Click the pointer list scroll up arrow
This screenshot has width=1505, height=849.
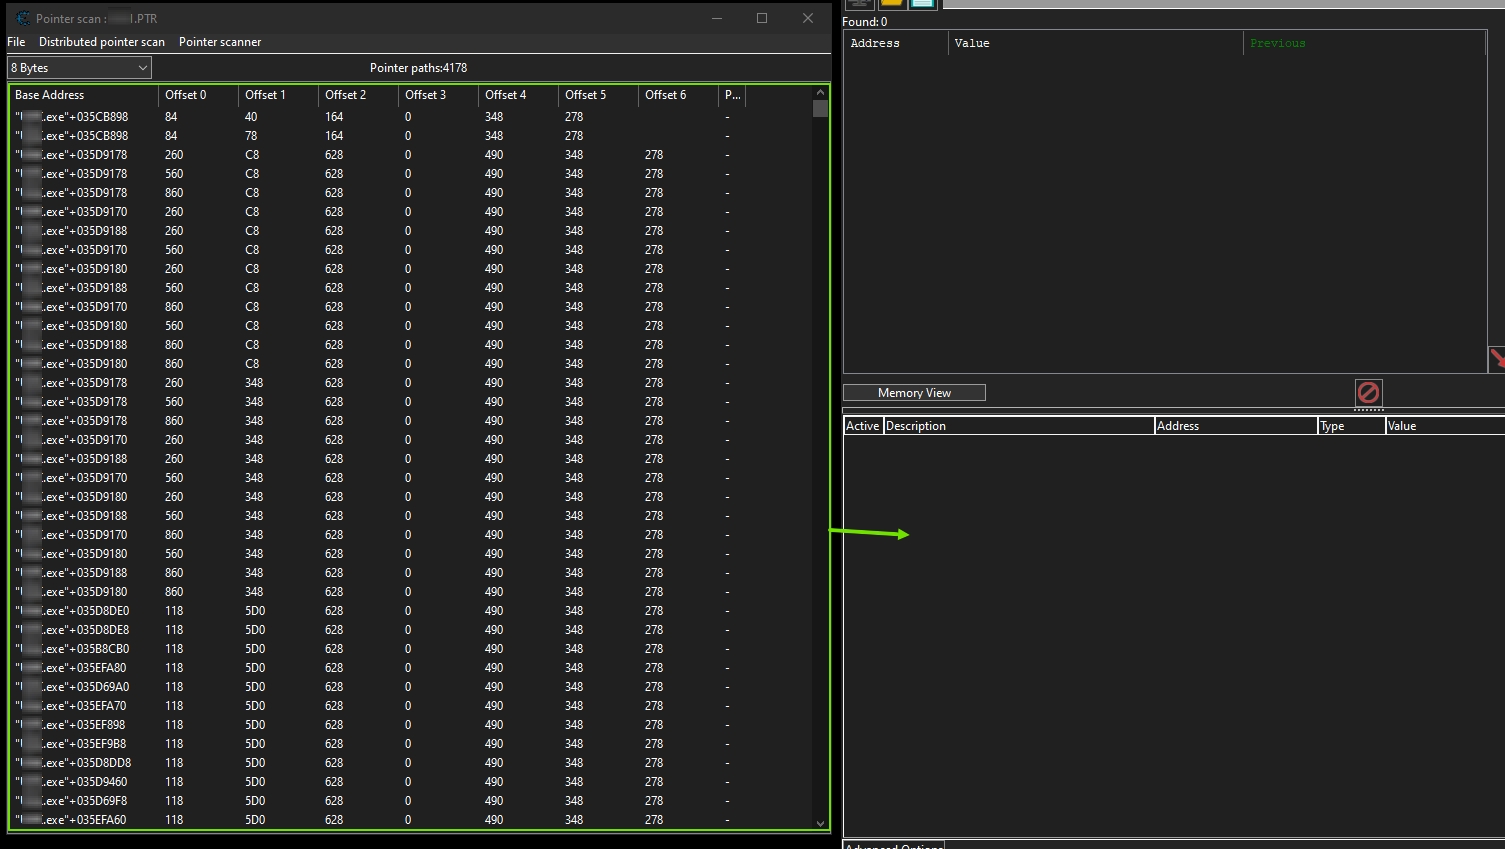point(820,92)
